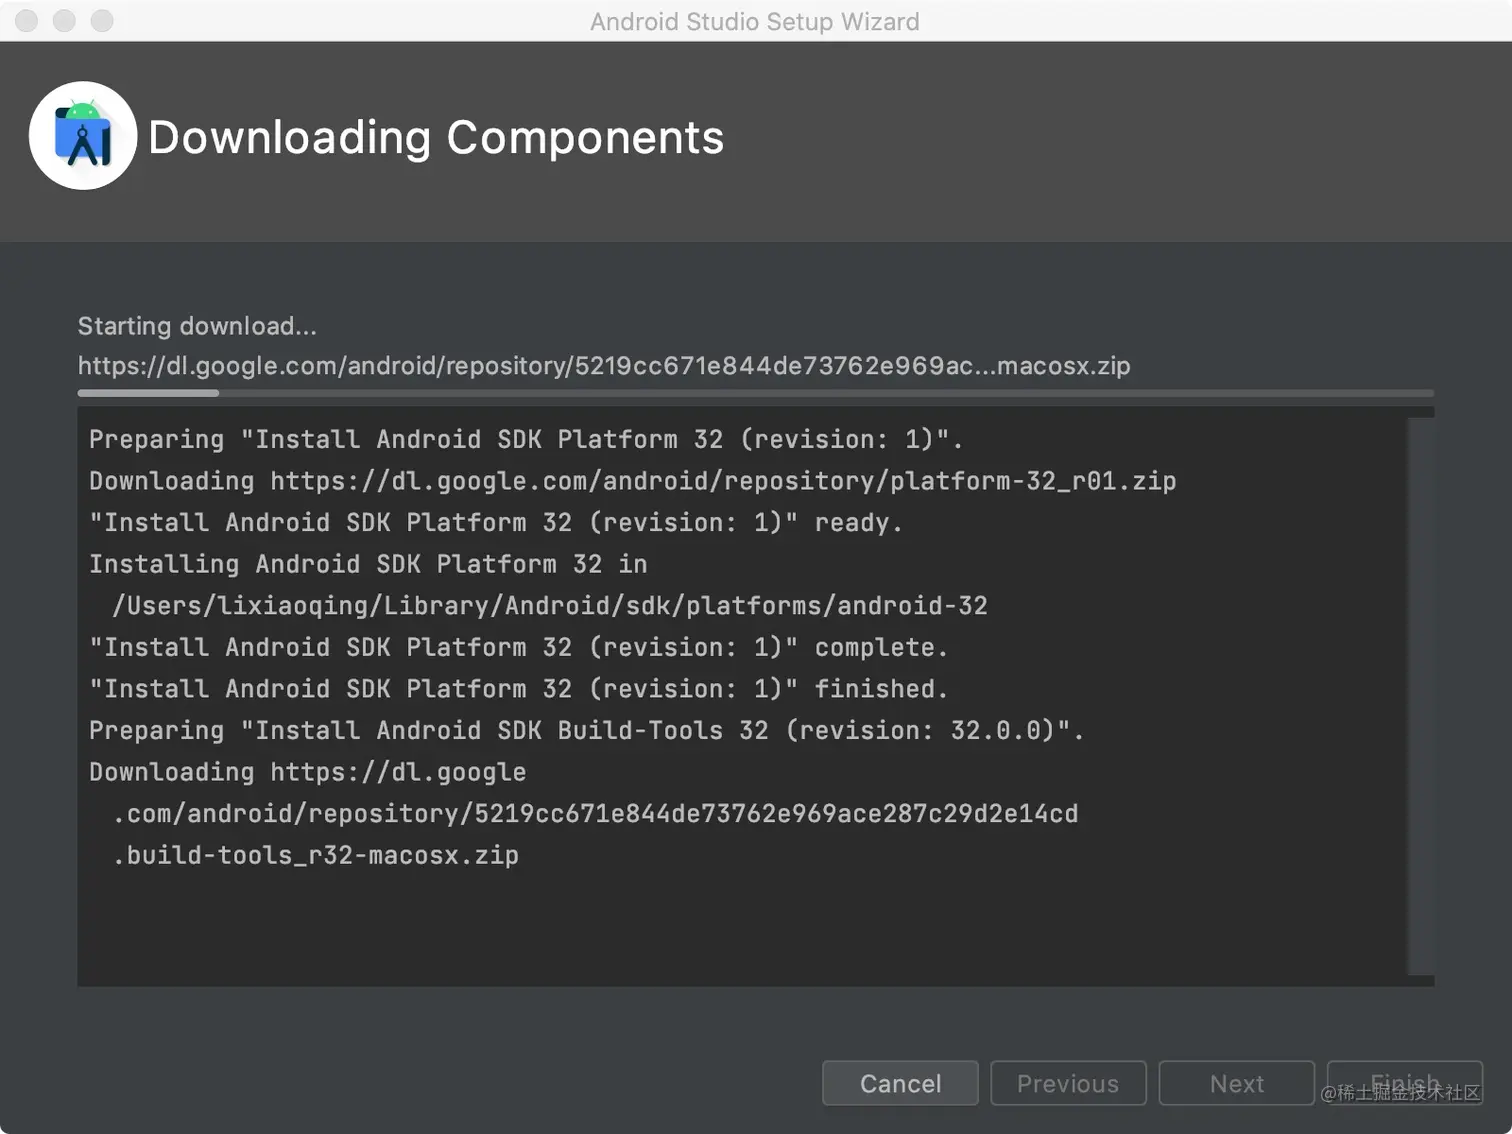This screenshot has height=1134, width=1512.
Task: Click the '.build-tools_r32-macosx.zip' log line
Action: (315, 855)
